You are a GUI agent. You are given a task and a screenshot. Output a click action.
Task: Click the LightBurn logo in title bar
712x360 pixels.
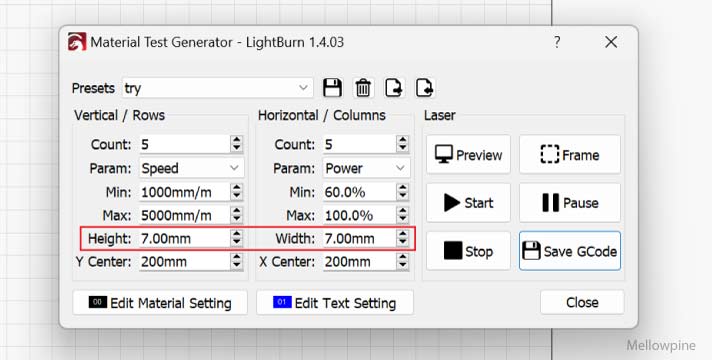click(77, 42)
